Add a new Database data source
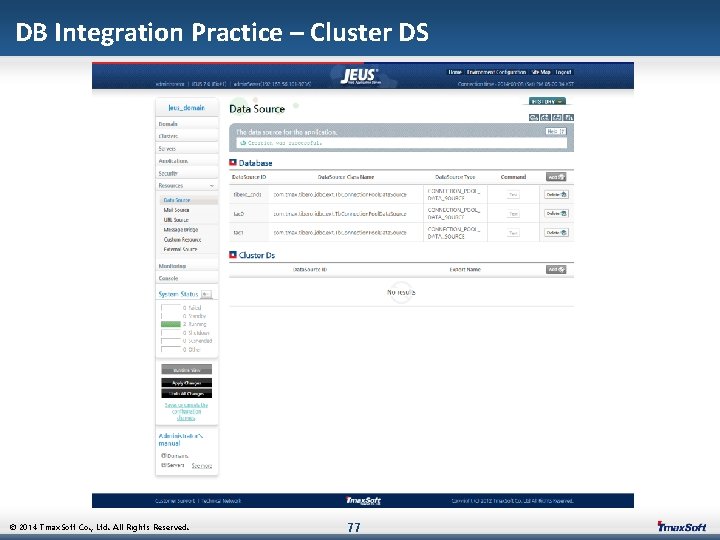This screenshot has width=720, height=540. 556,177
